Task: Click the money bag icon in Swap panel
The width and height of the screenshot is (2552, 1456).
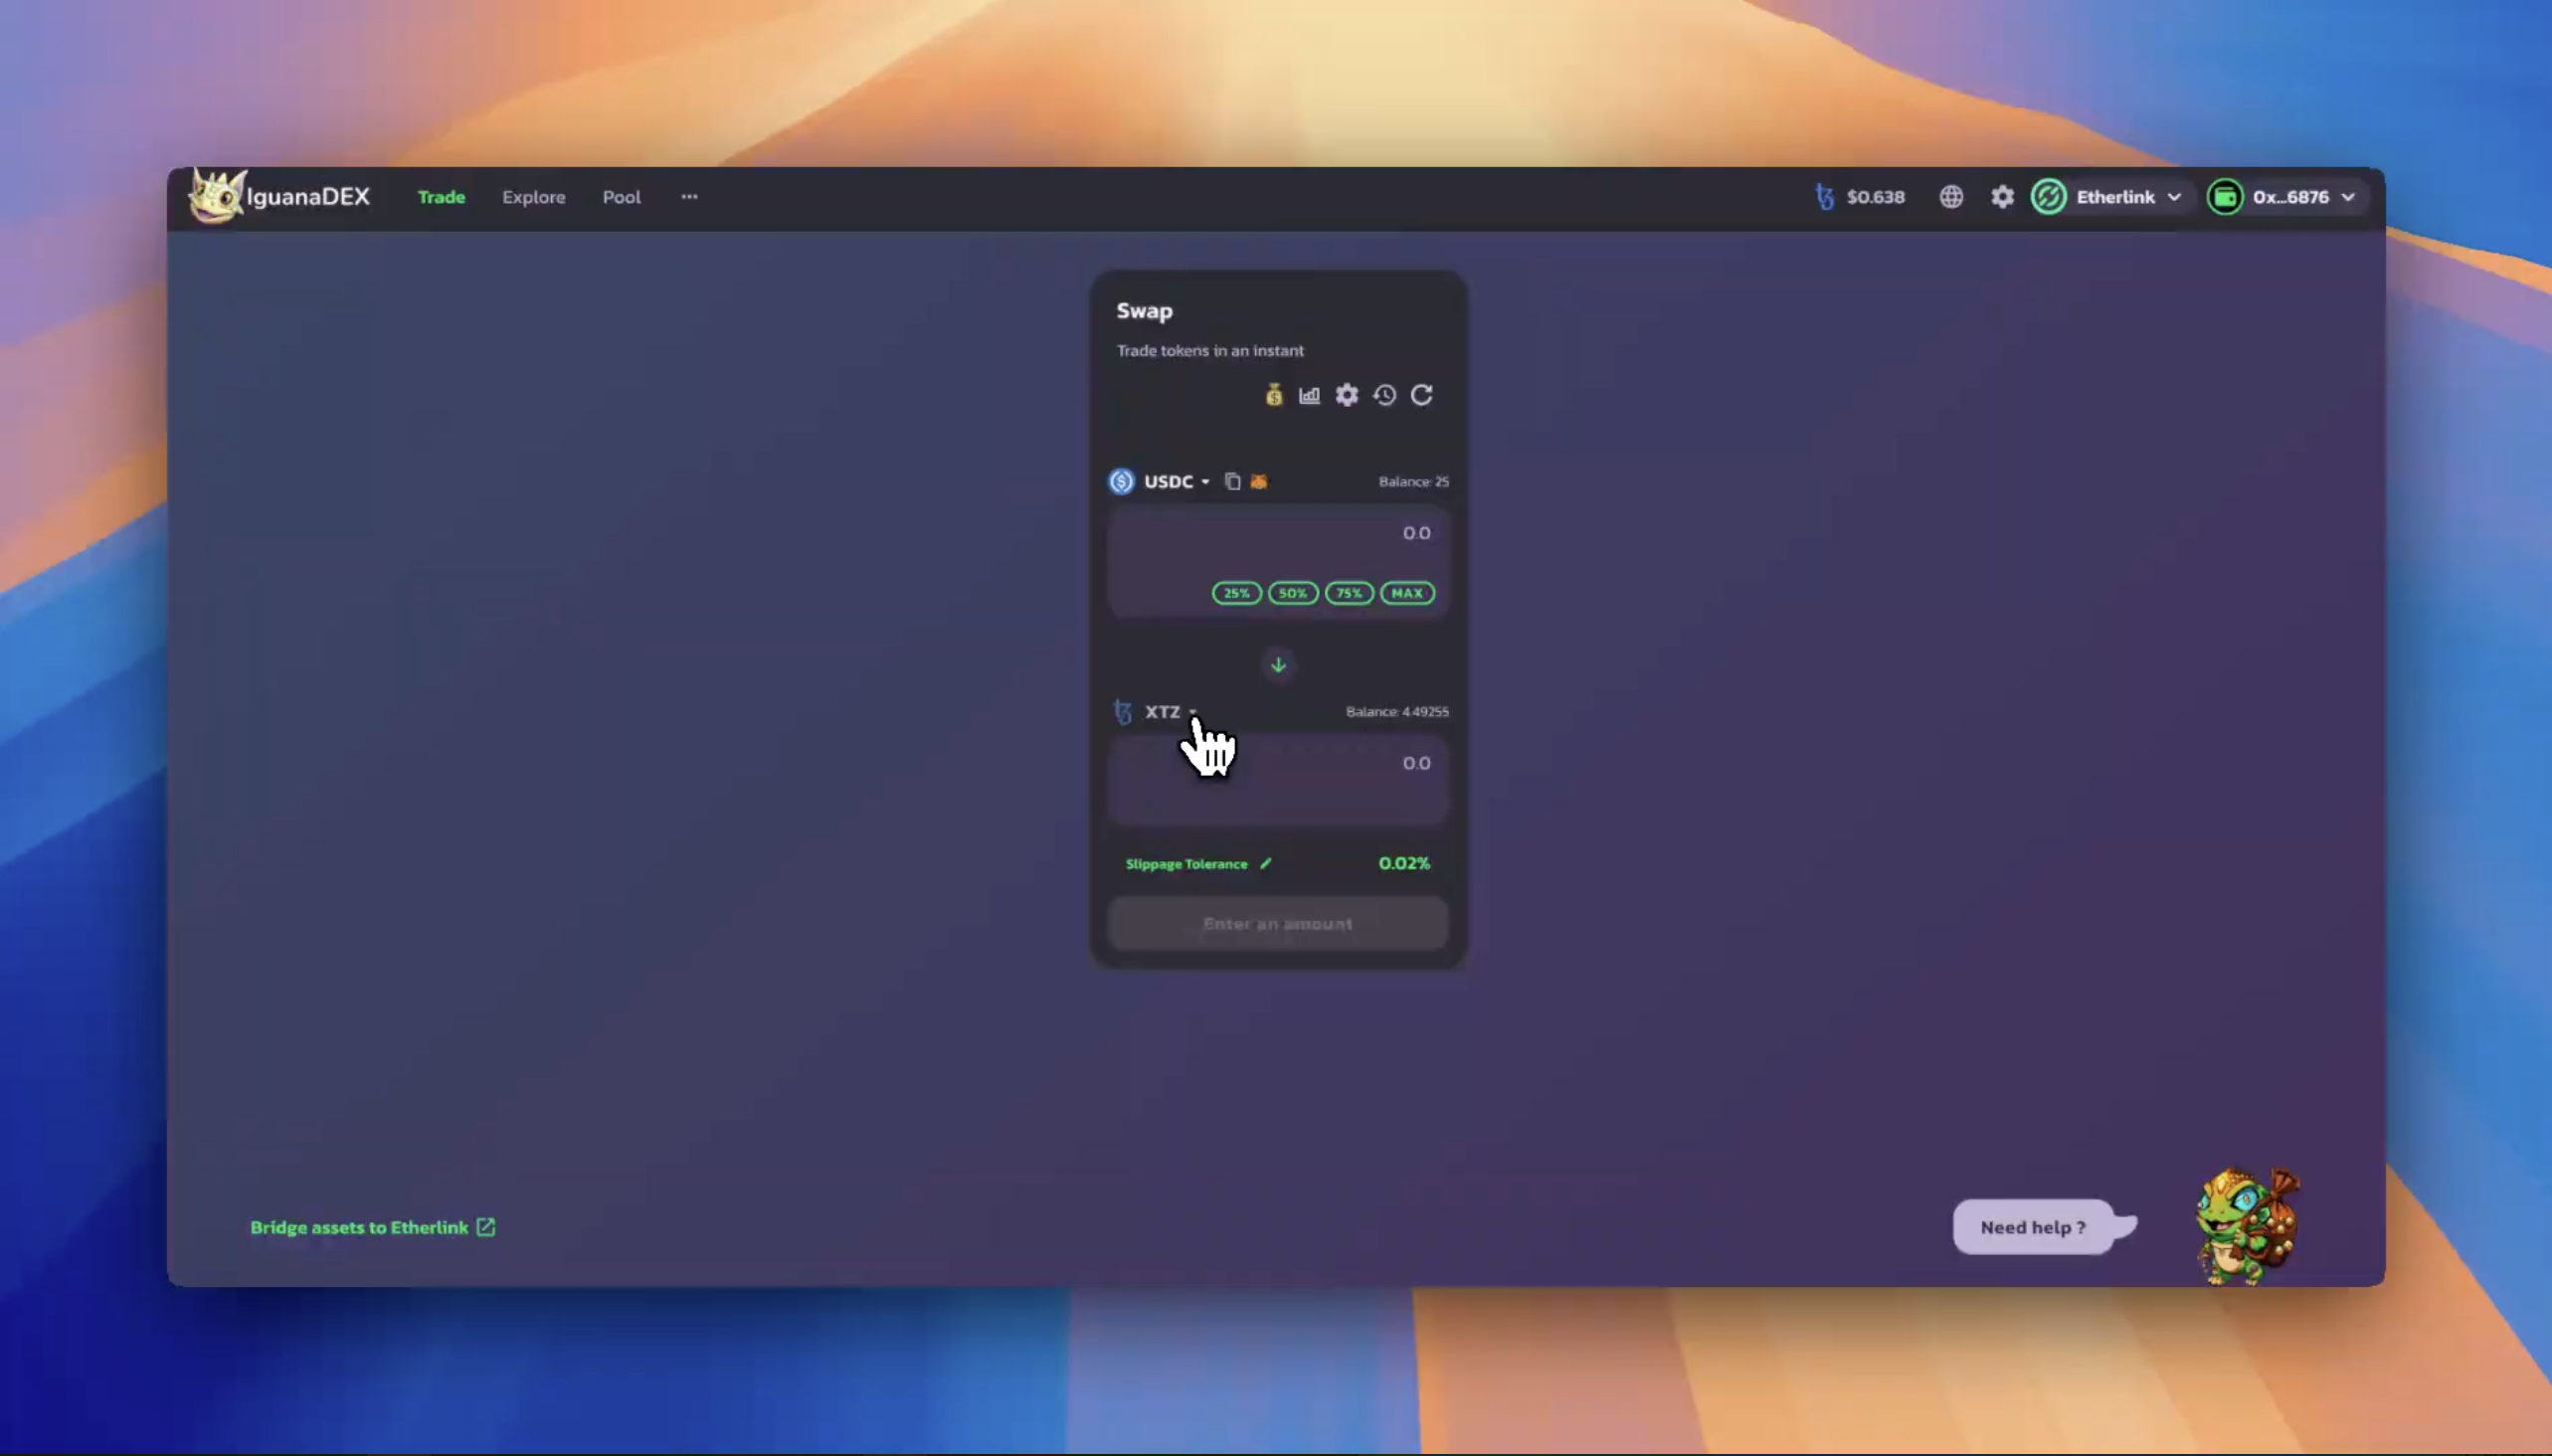Action: (x=1273, y=395)
